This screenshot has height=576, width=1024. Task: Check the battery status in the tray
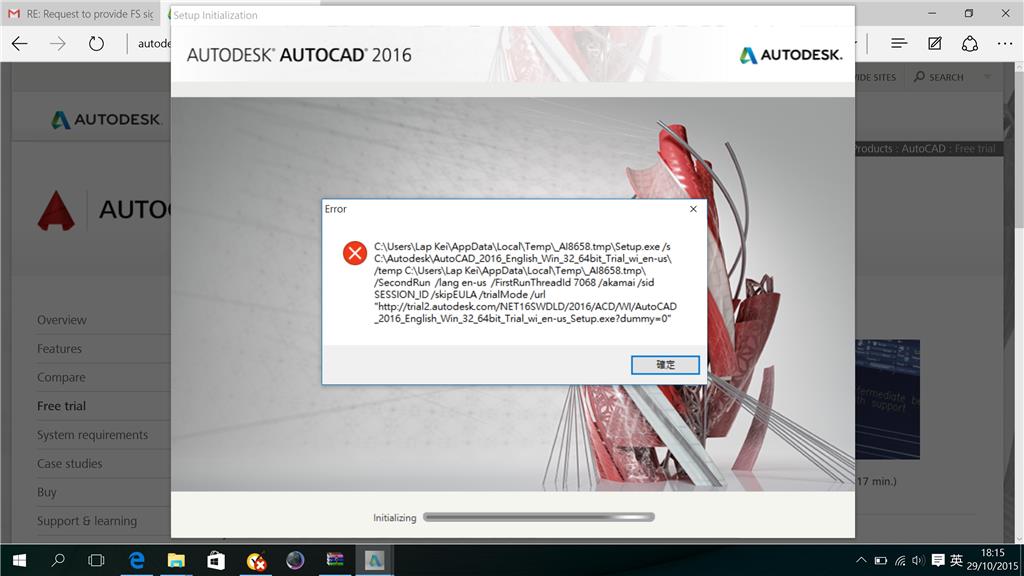tap(880, 560)
